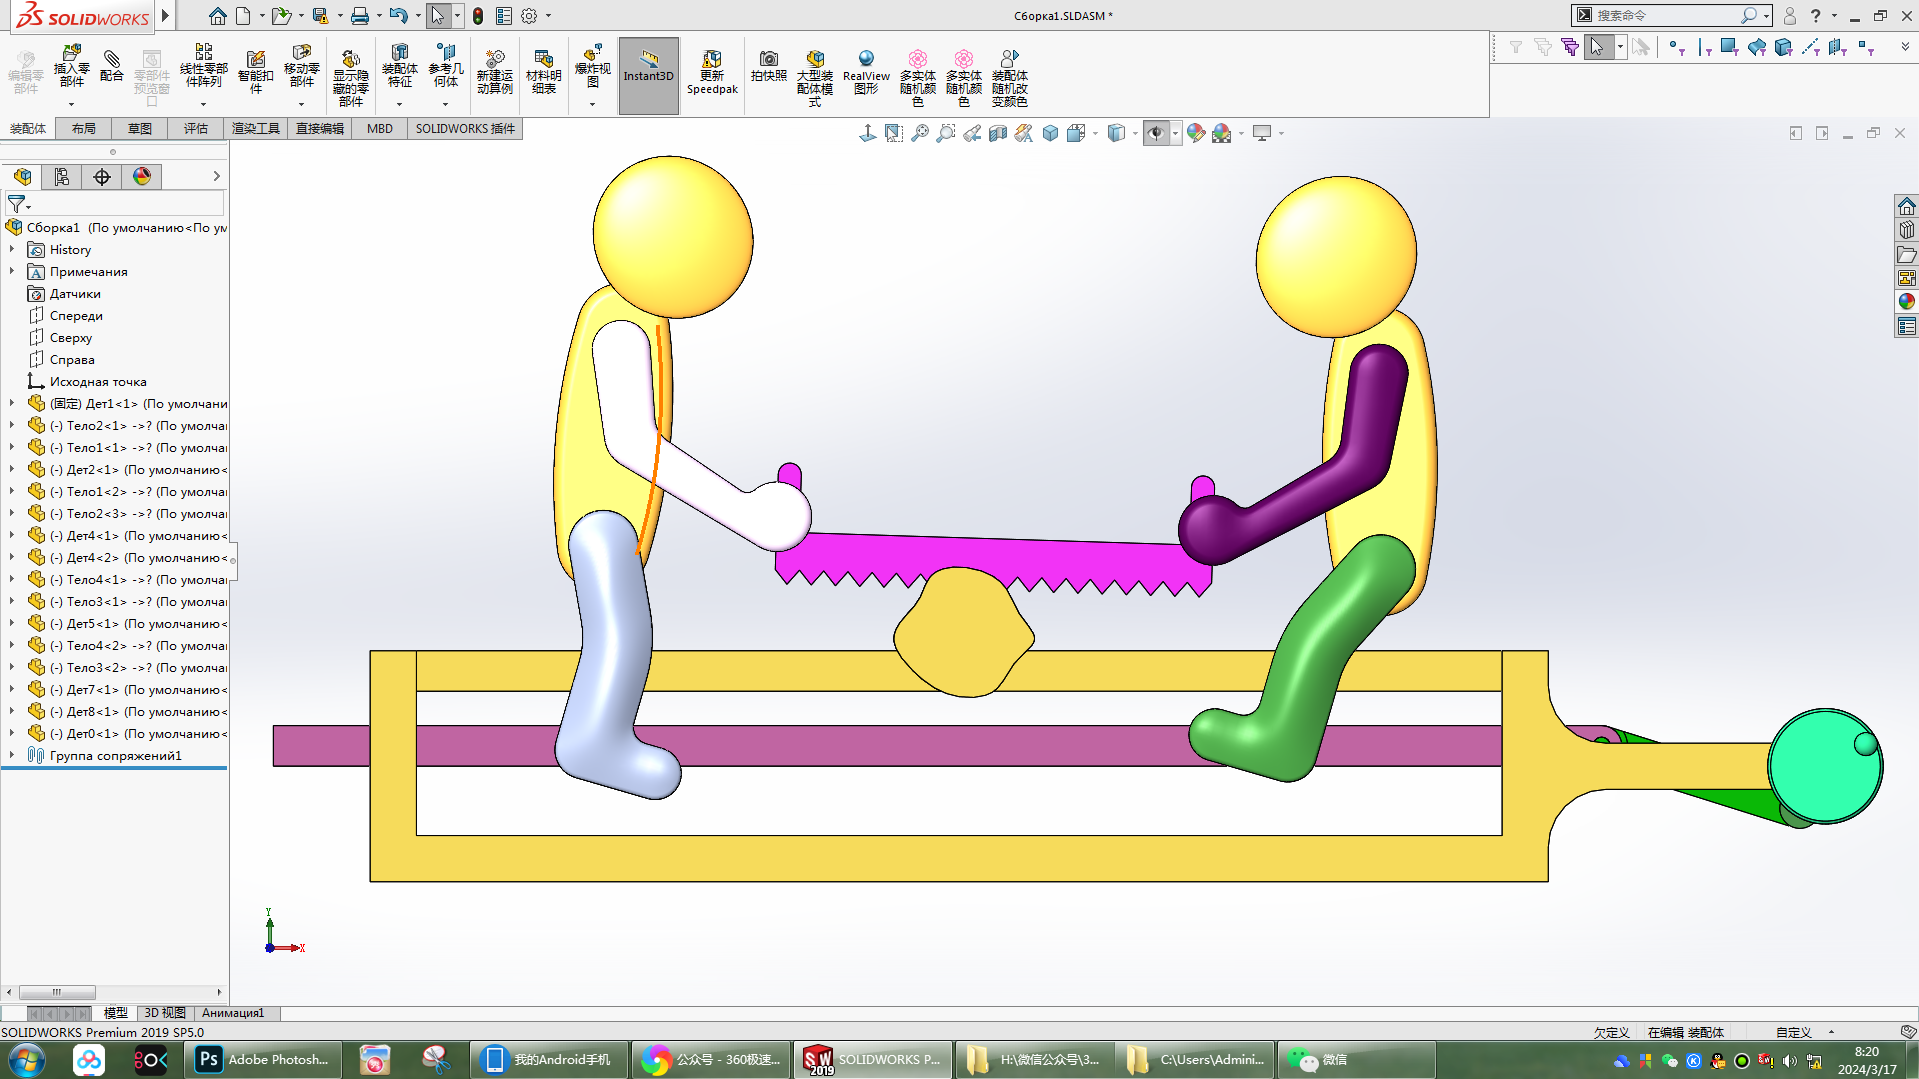Switch to the 草图 (Sketch) ribbon tab
This screenshot has height=1079, width=1919.
click(x=139, y=129)
